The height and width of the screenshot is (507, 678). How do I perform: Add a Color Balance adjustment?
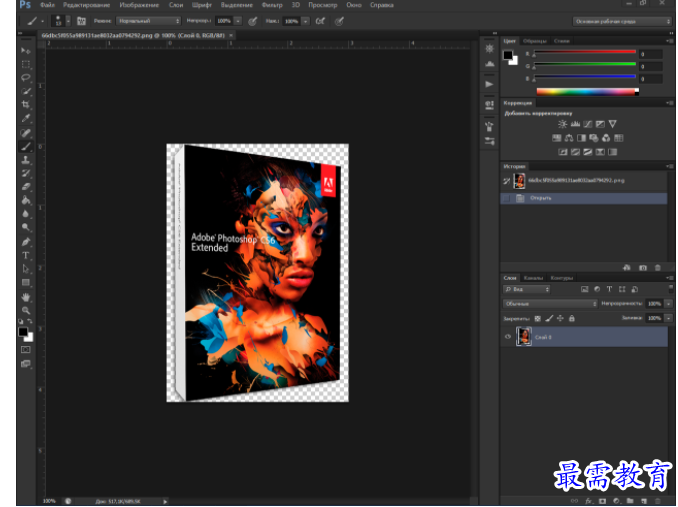click(569, 138)
